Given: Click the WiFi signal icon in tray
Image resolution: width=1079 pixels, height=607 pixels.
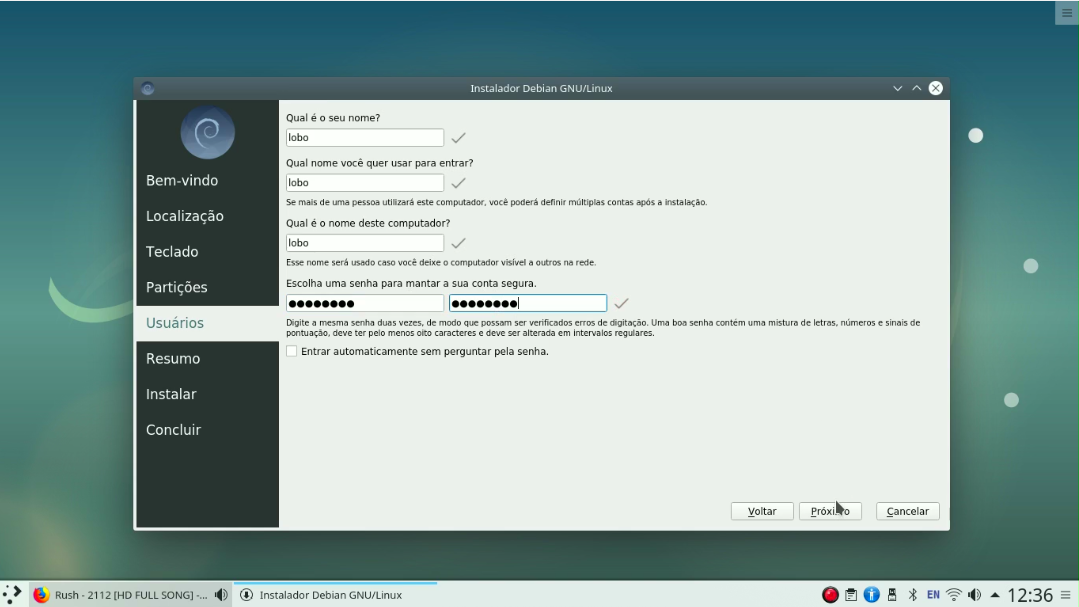Looking at the screenshot, I should pyautogui.click(x=952, y=594).
